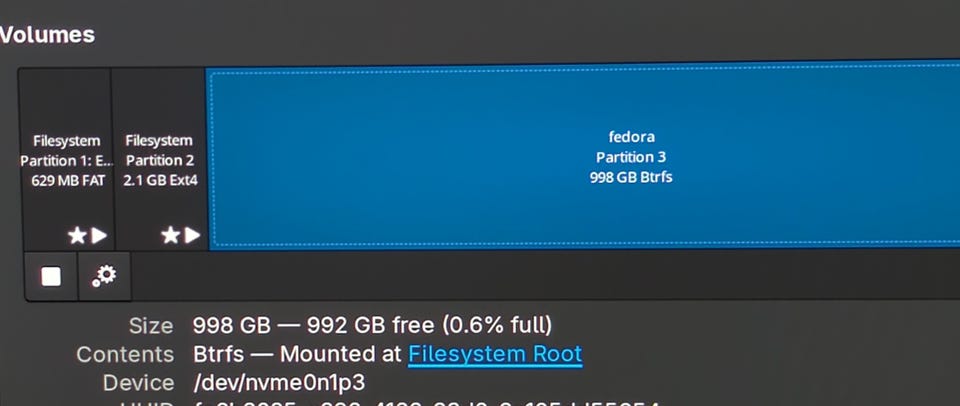Click the Volumes section heading
Viewport: 960px width, 406px height.
[x=47, y=35]
